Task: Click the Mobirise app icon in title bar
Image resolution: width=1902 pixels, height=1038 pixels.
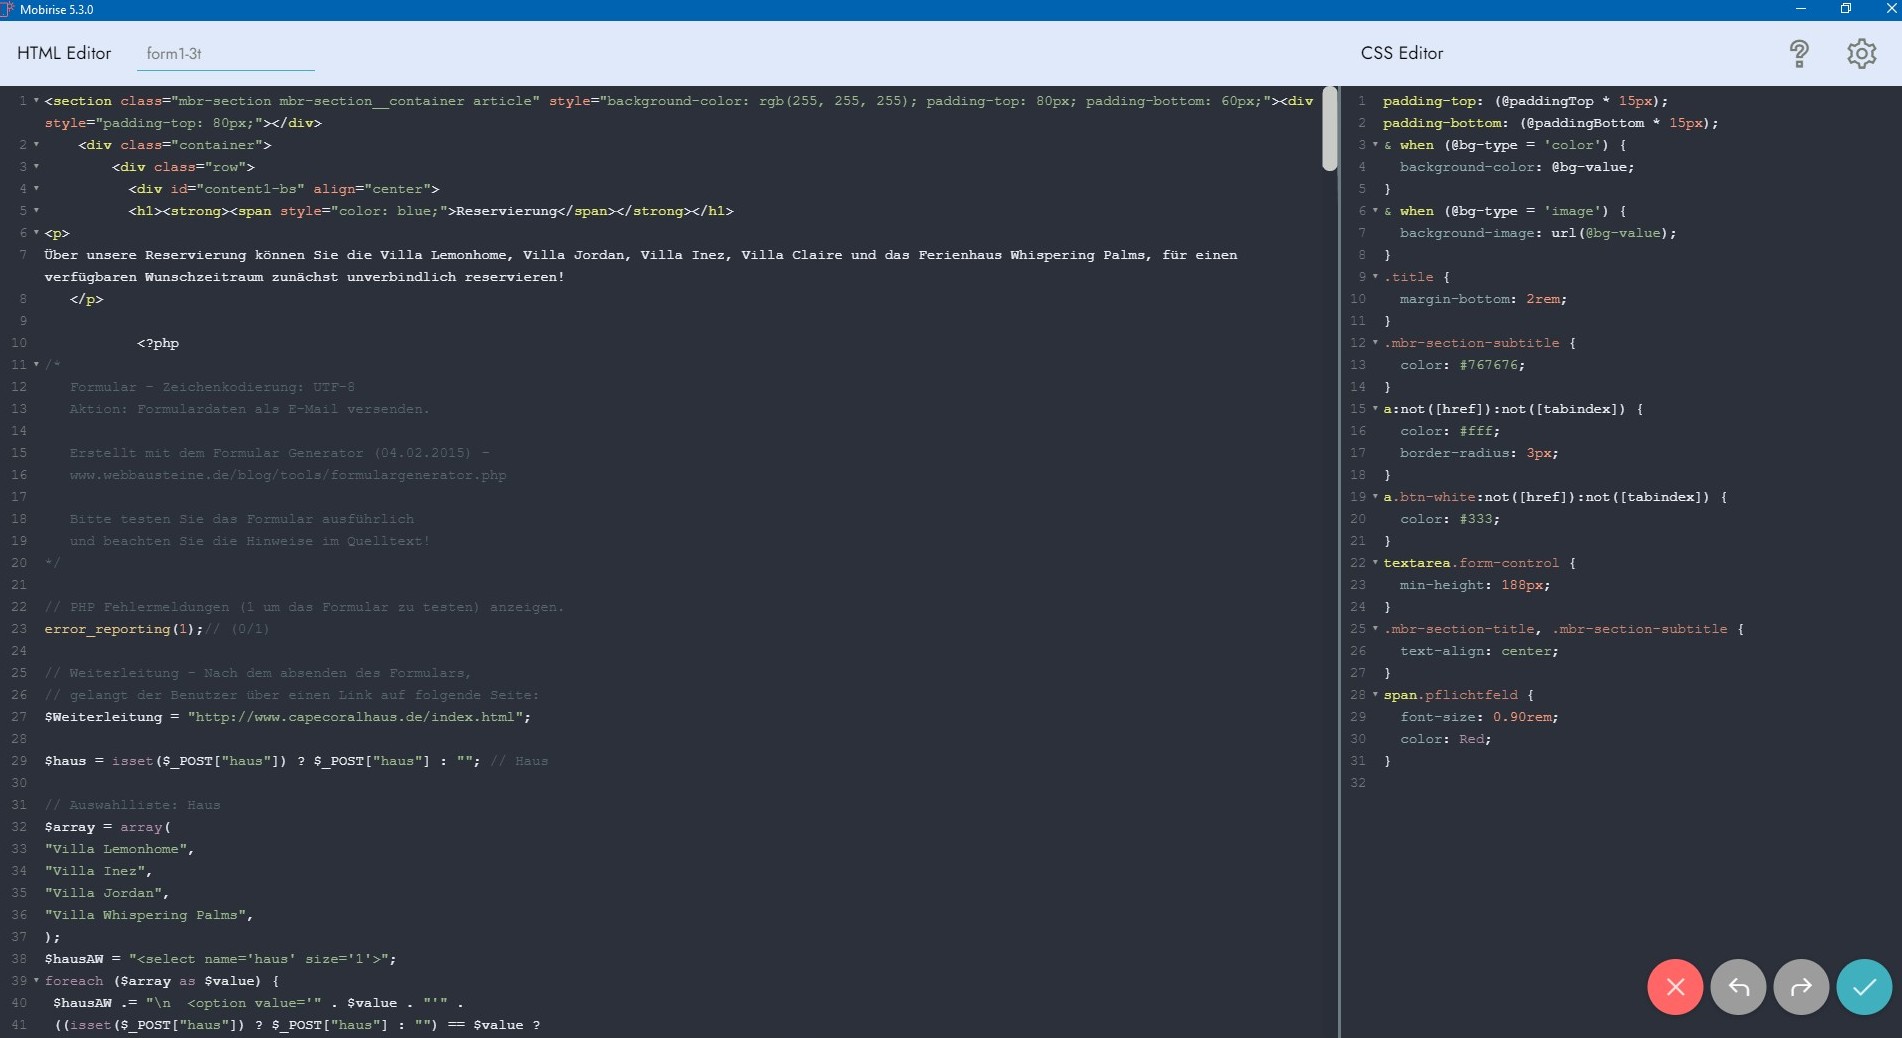Action: 7,9
